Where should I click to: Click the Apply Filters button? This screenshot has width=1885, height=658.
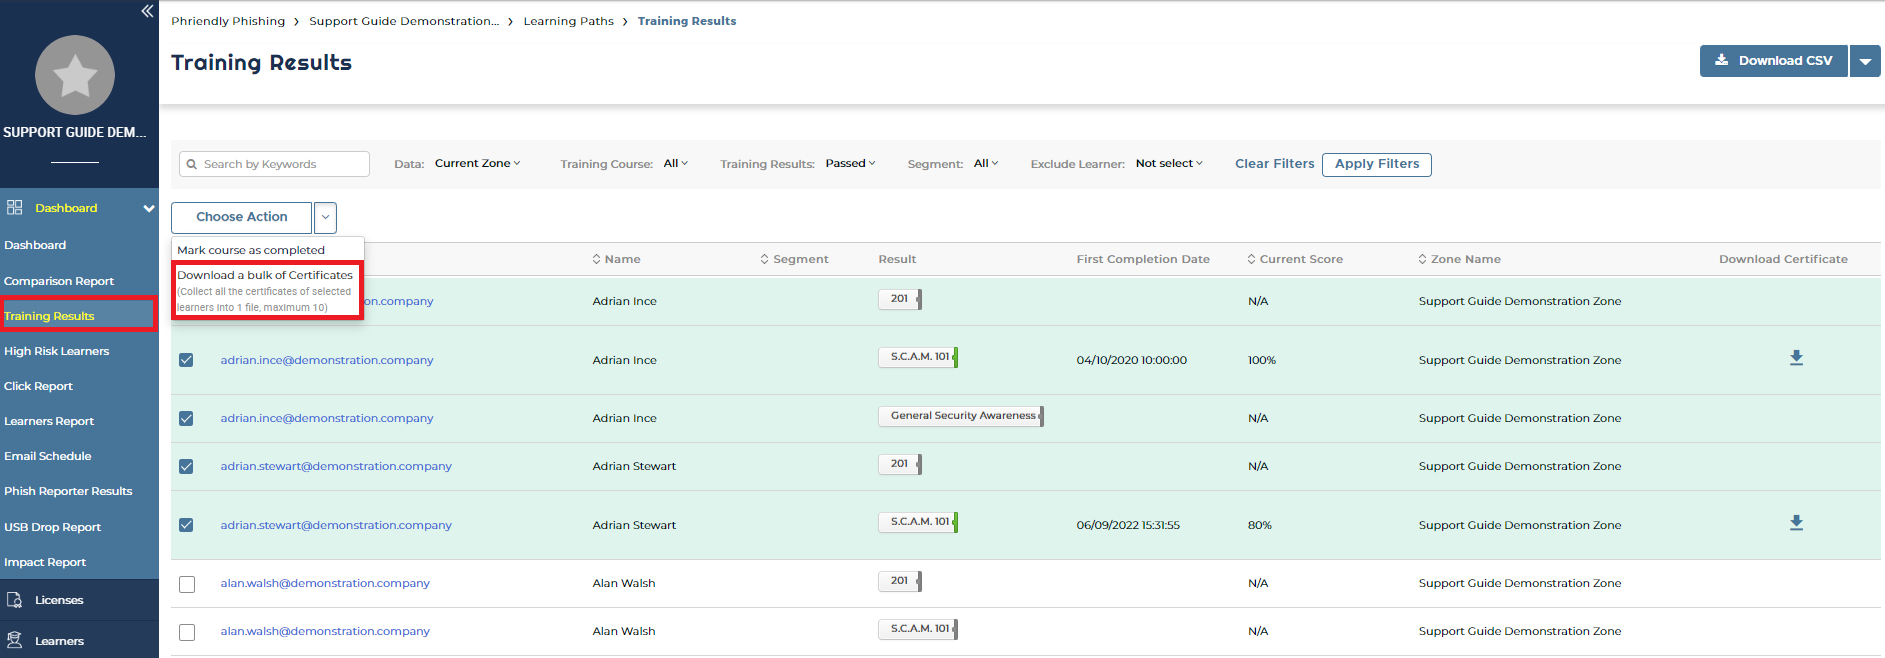tap(1376, 164)
